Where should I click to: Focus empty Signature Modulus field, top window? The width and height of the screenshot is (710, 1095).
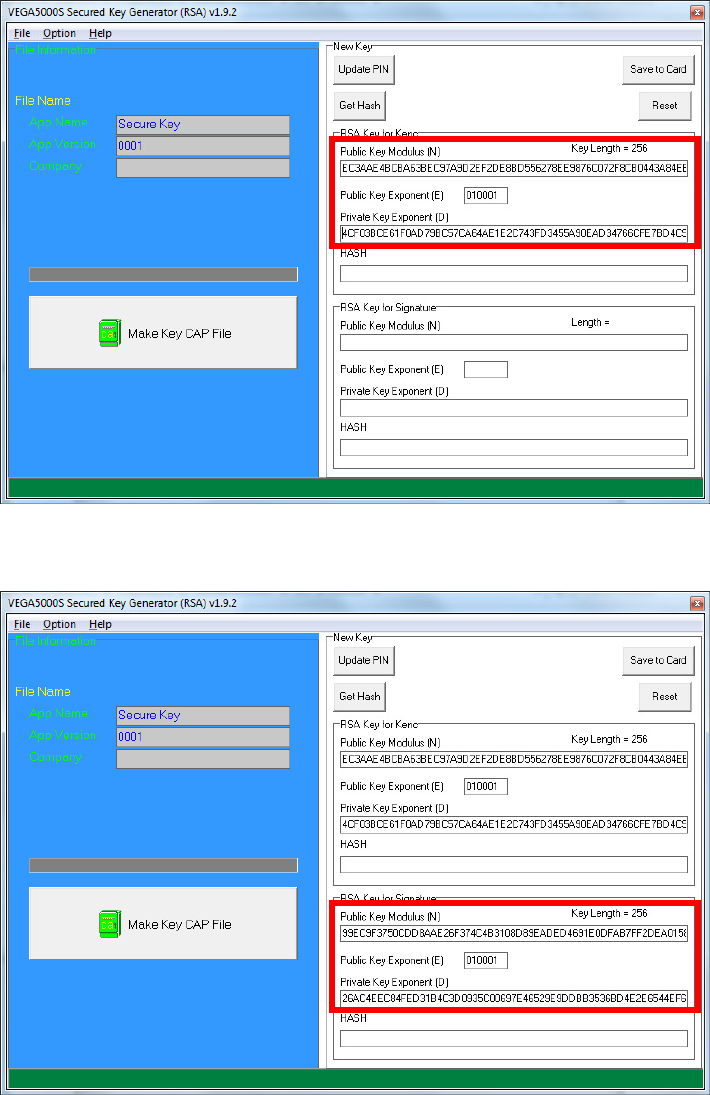click(514, 342)
